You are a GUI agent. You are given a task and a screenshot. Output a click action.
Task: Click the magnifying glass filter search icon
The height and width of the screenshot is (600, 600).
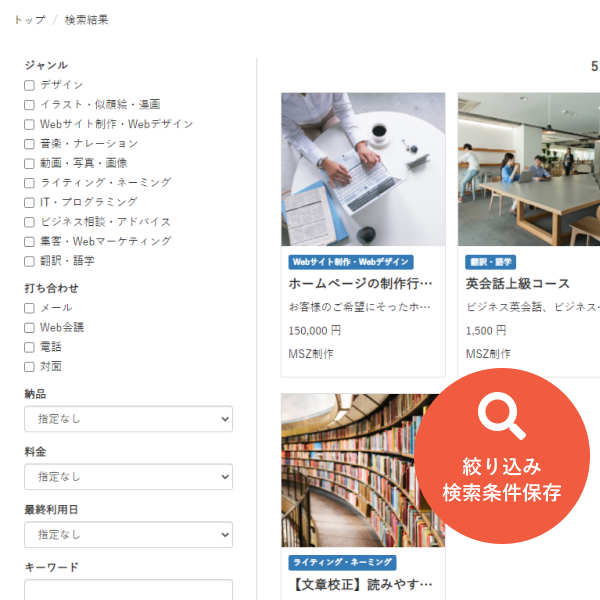[x=501, y=416]
